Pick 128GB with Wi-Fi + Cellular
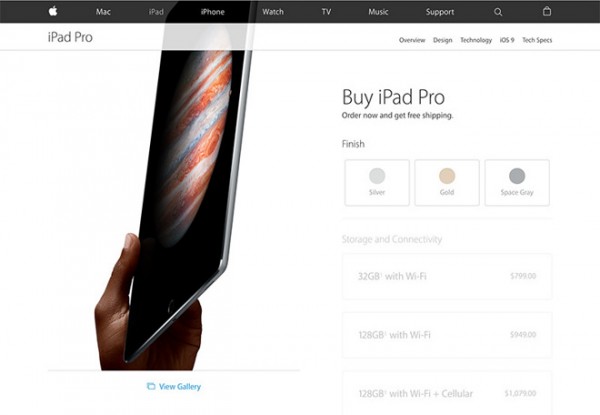This screenshot has width=600, height=415. click(447, 393)
